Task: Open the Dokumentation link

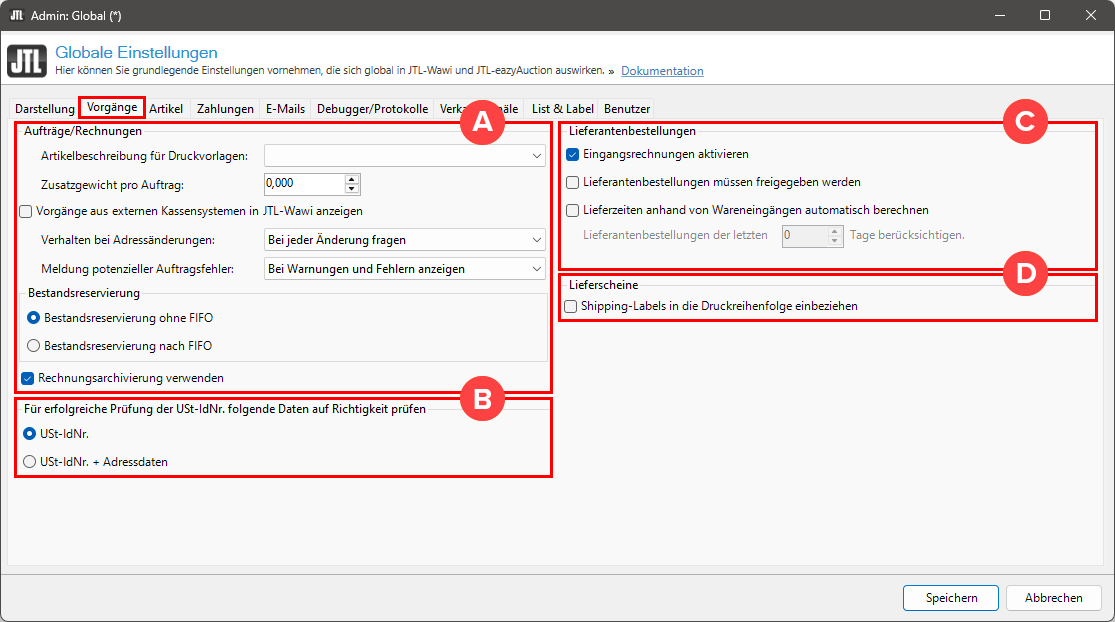Action: click(662, 71)
